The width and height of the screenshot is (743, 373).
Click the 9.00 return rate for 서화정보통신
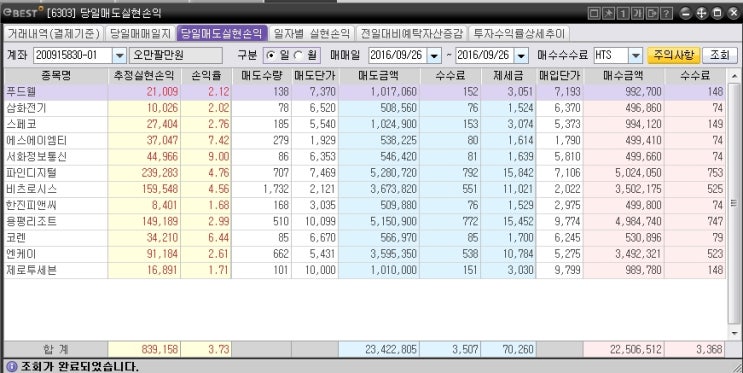pyautogui.click(x=218, y=156)
